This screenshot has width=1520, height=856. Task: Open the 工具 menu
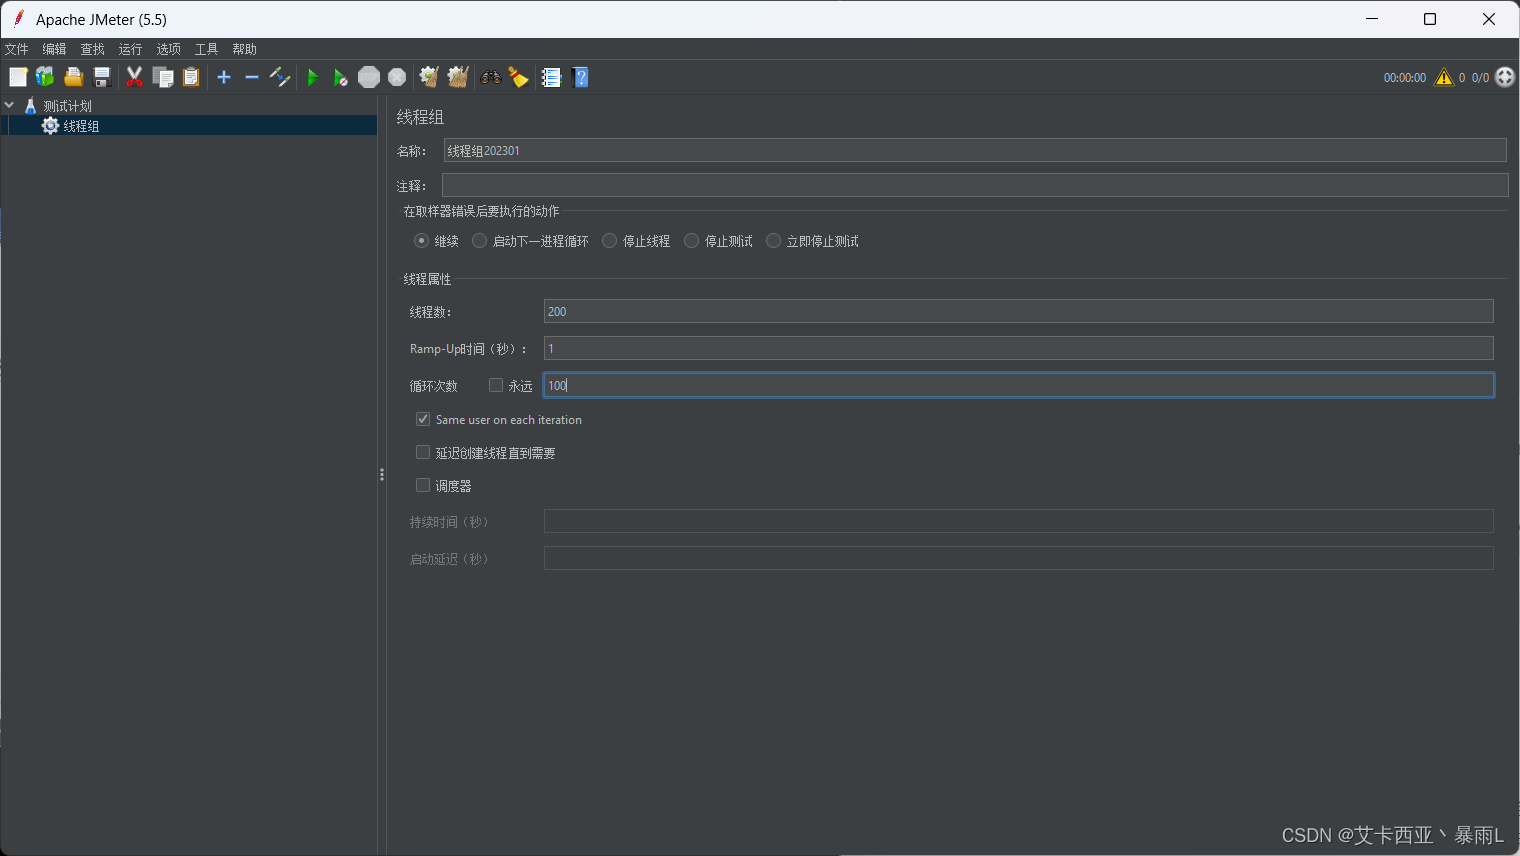[x=206, y=49]
